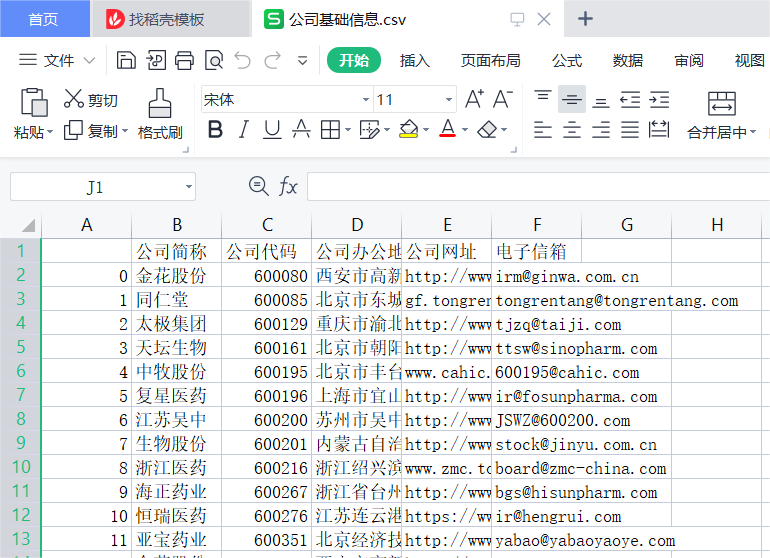Click the Paste clipboard icon
The image size is (770, 558).
click(x=34, y=103)
